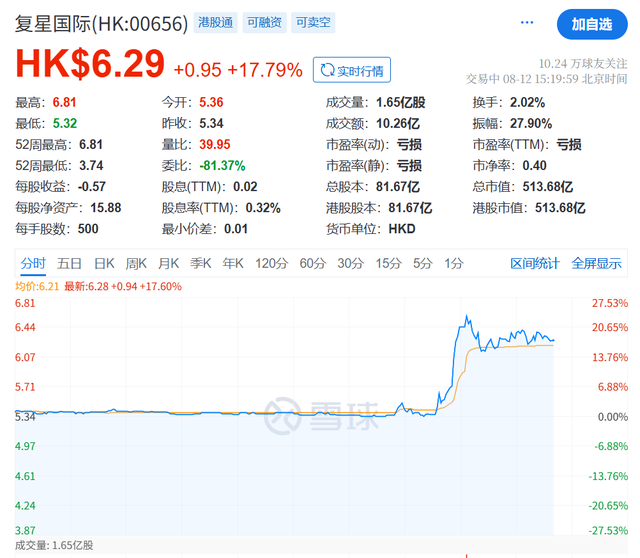Click the 52周最低 value 3.74

91,165
